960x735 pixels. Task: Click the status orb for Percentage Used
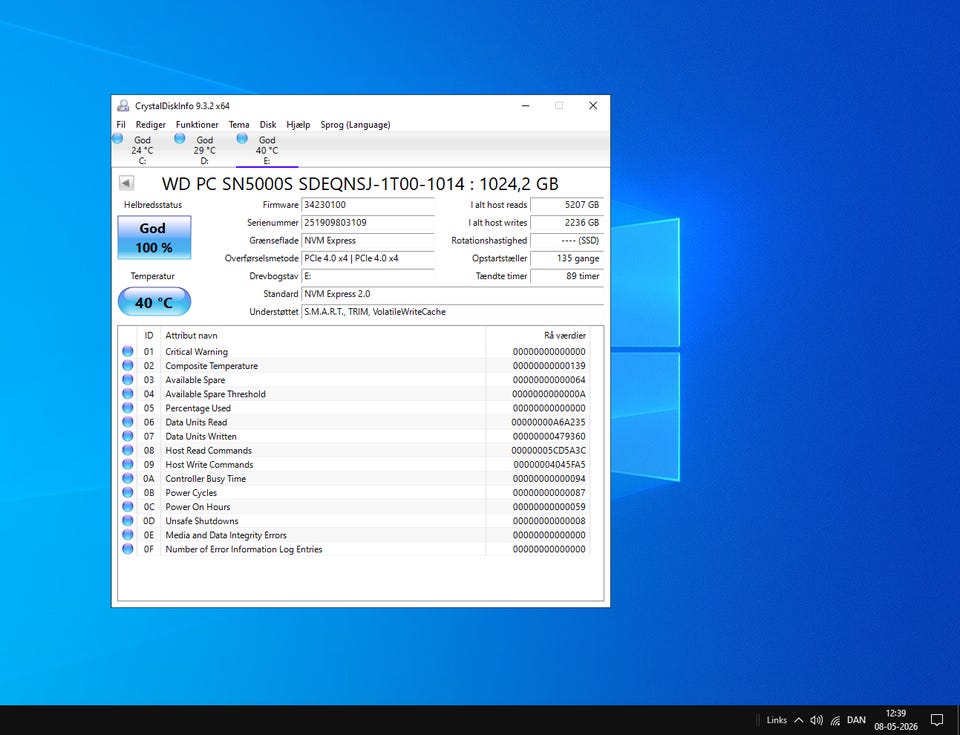127,407
